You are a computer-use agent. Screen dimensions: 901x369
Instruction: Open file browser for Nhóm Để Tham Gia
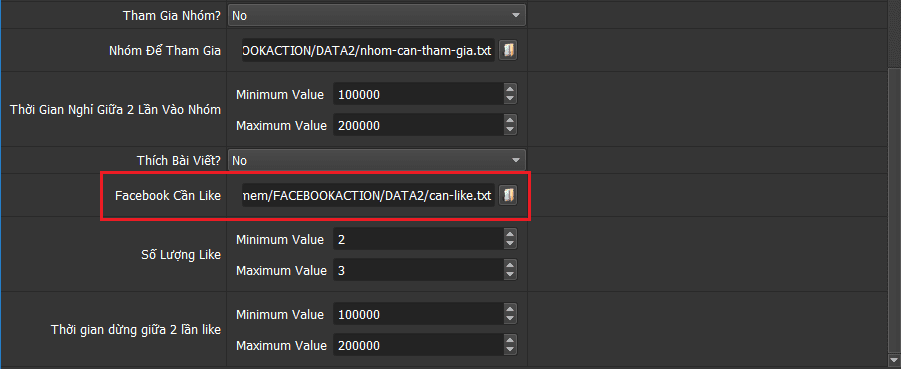[508, 51]
